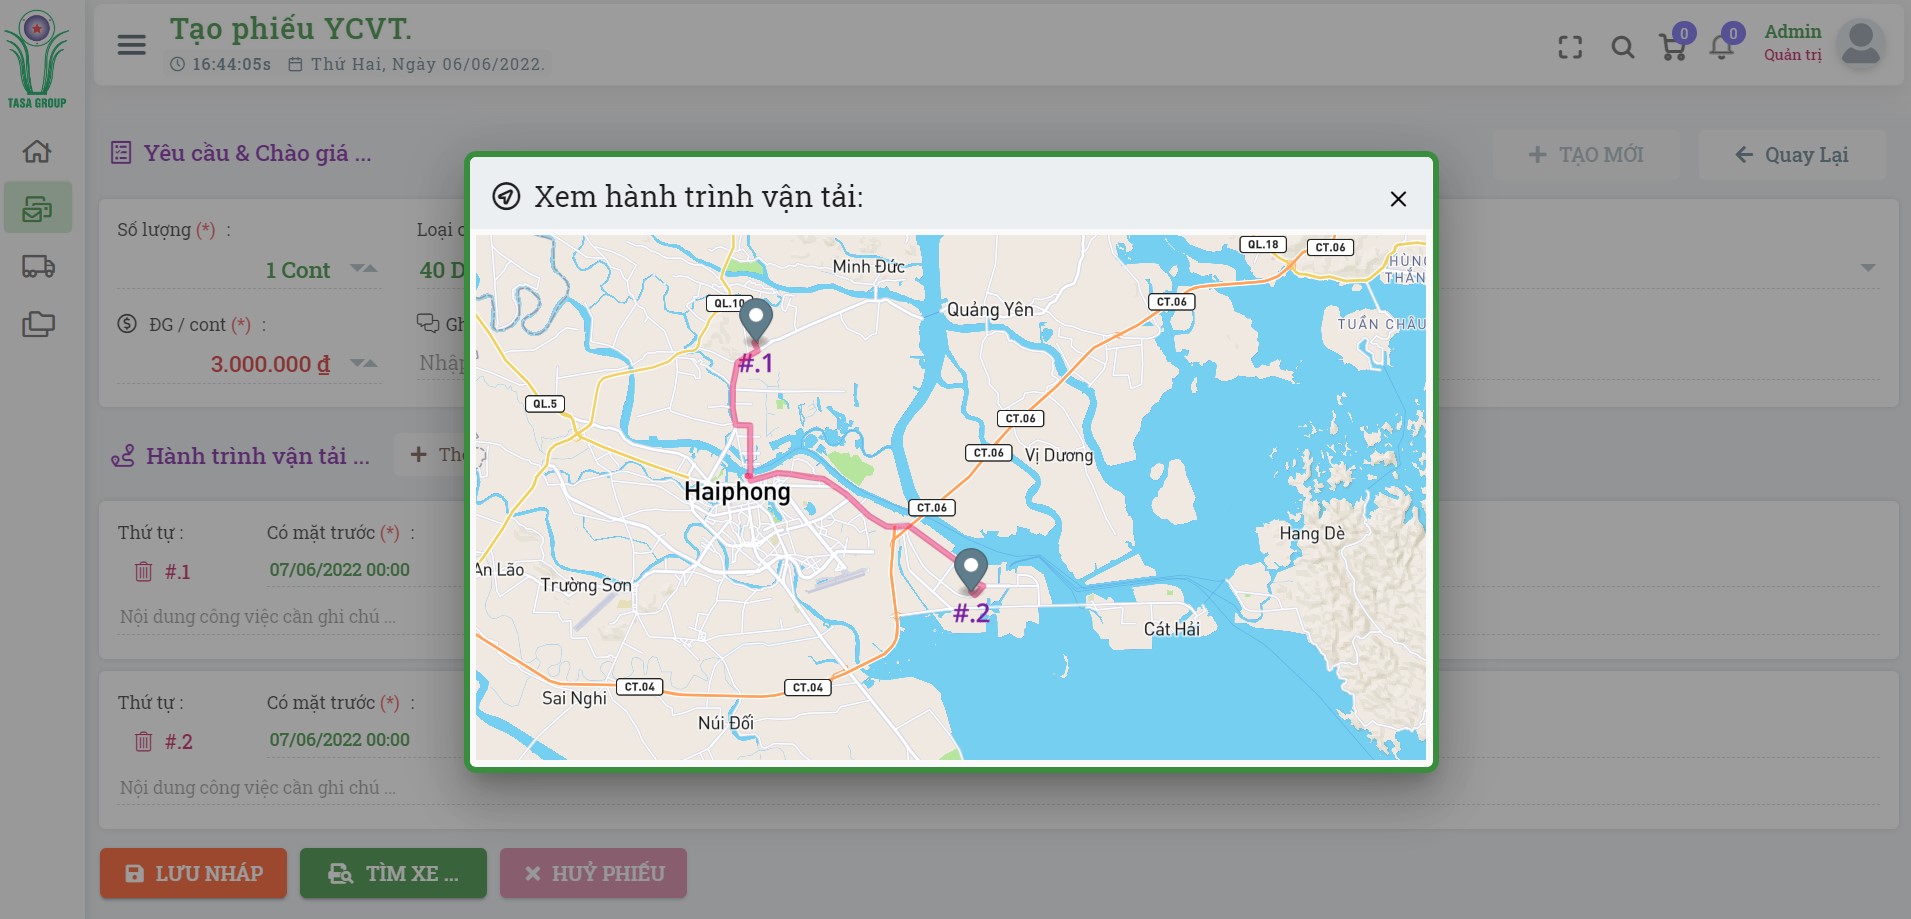This screenshot has width=1911, height=919.
Task: Open Admin user avatar menu
Action: pyautogui.click(x=1860, y=44)
